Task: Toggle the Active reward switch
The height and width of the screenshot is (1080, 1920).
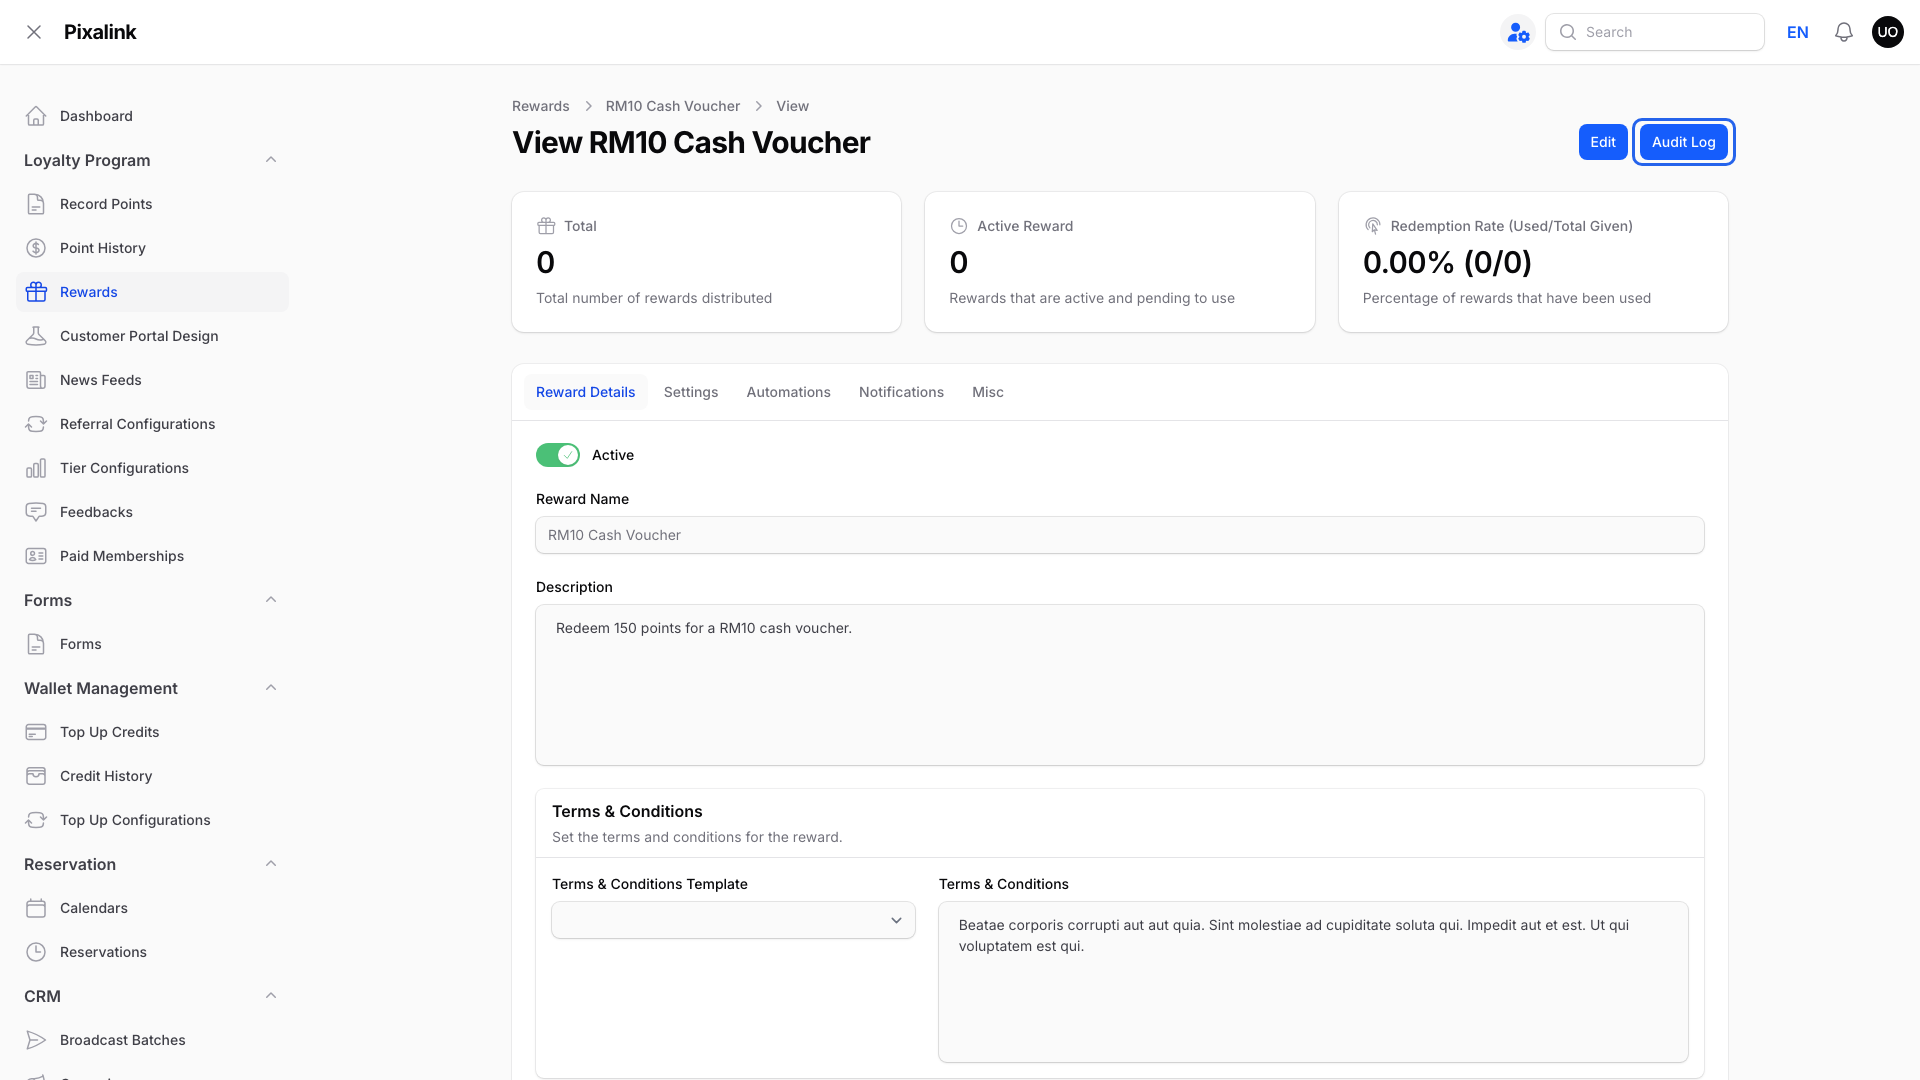Action: [558, 455]
